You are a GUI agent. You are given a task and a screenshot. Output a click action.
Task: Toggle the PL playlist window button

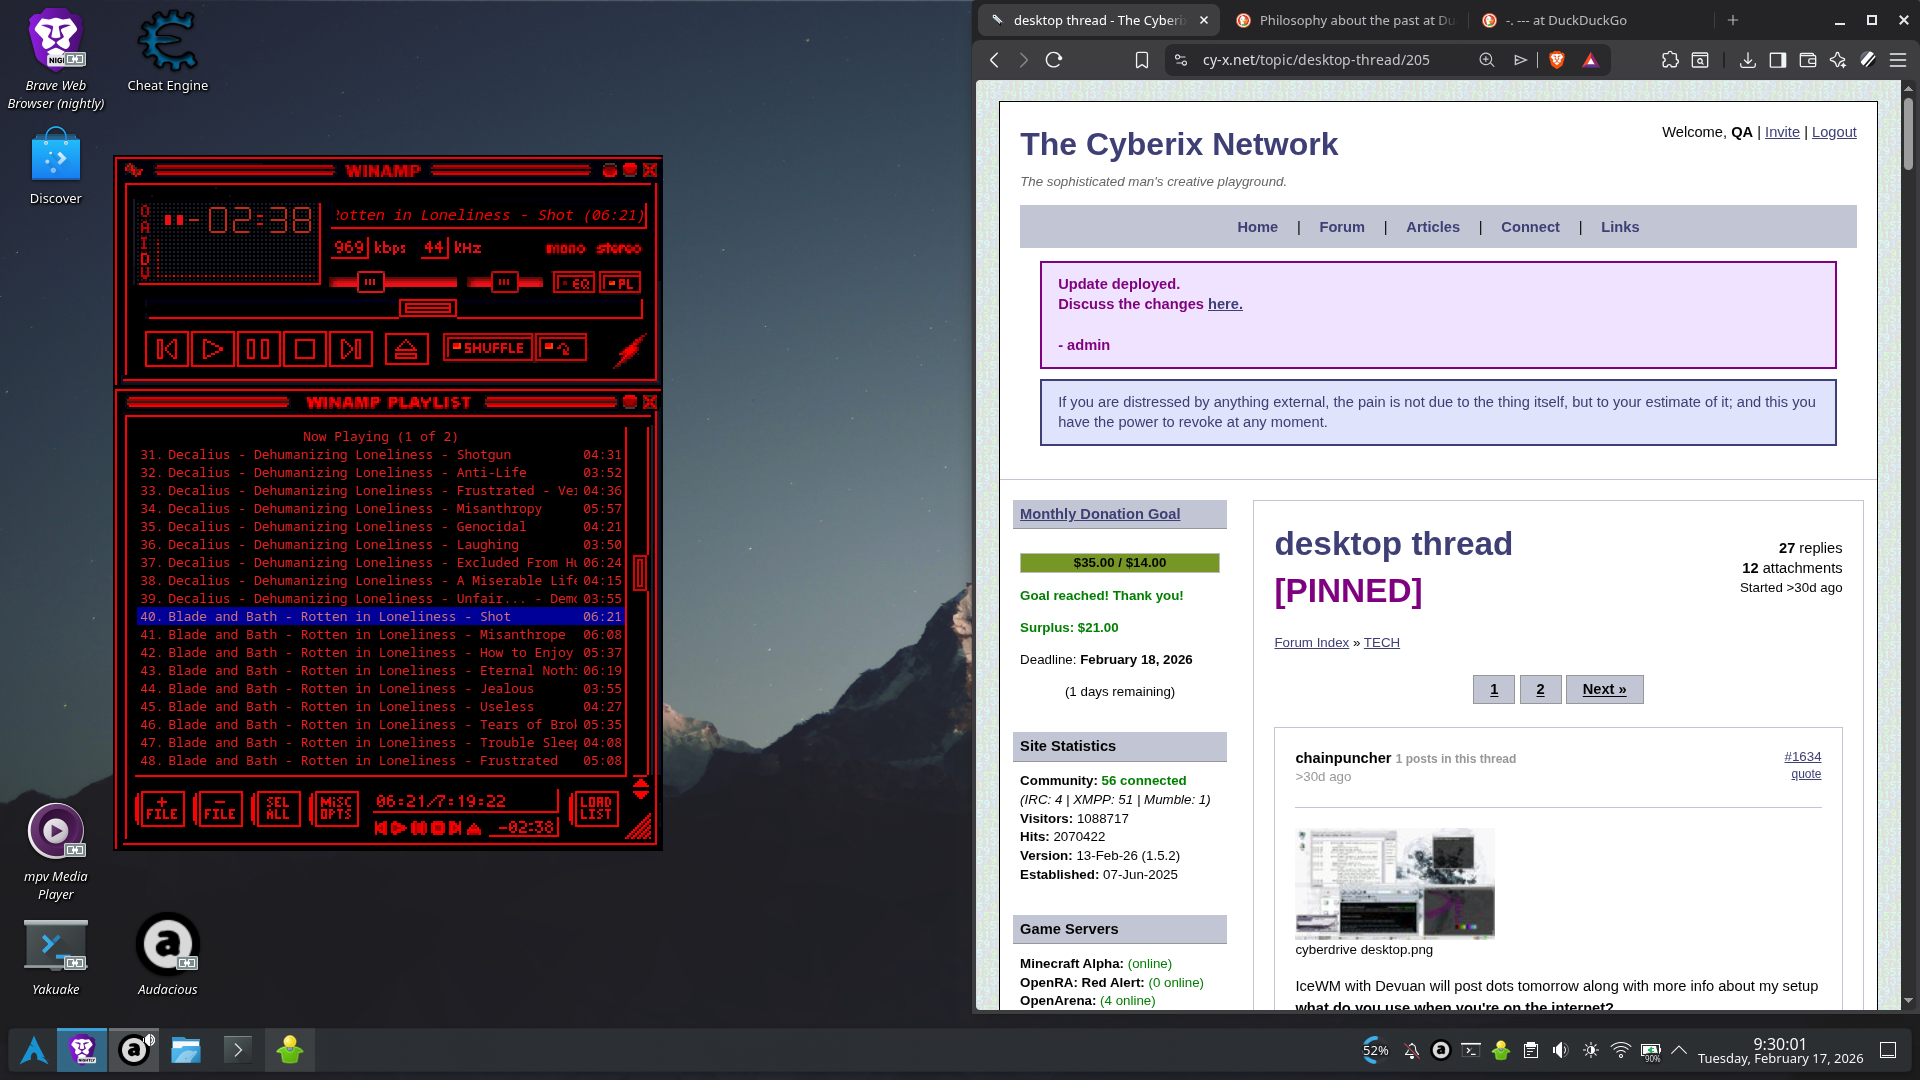(x=620, y=284)
